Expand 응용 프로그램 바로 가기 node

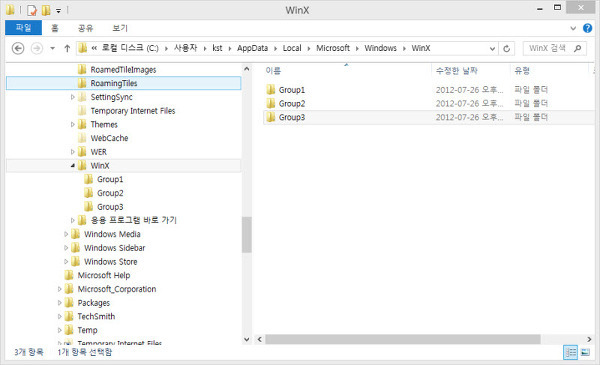[x=72, y=220]
